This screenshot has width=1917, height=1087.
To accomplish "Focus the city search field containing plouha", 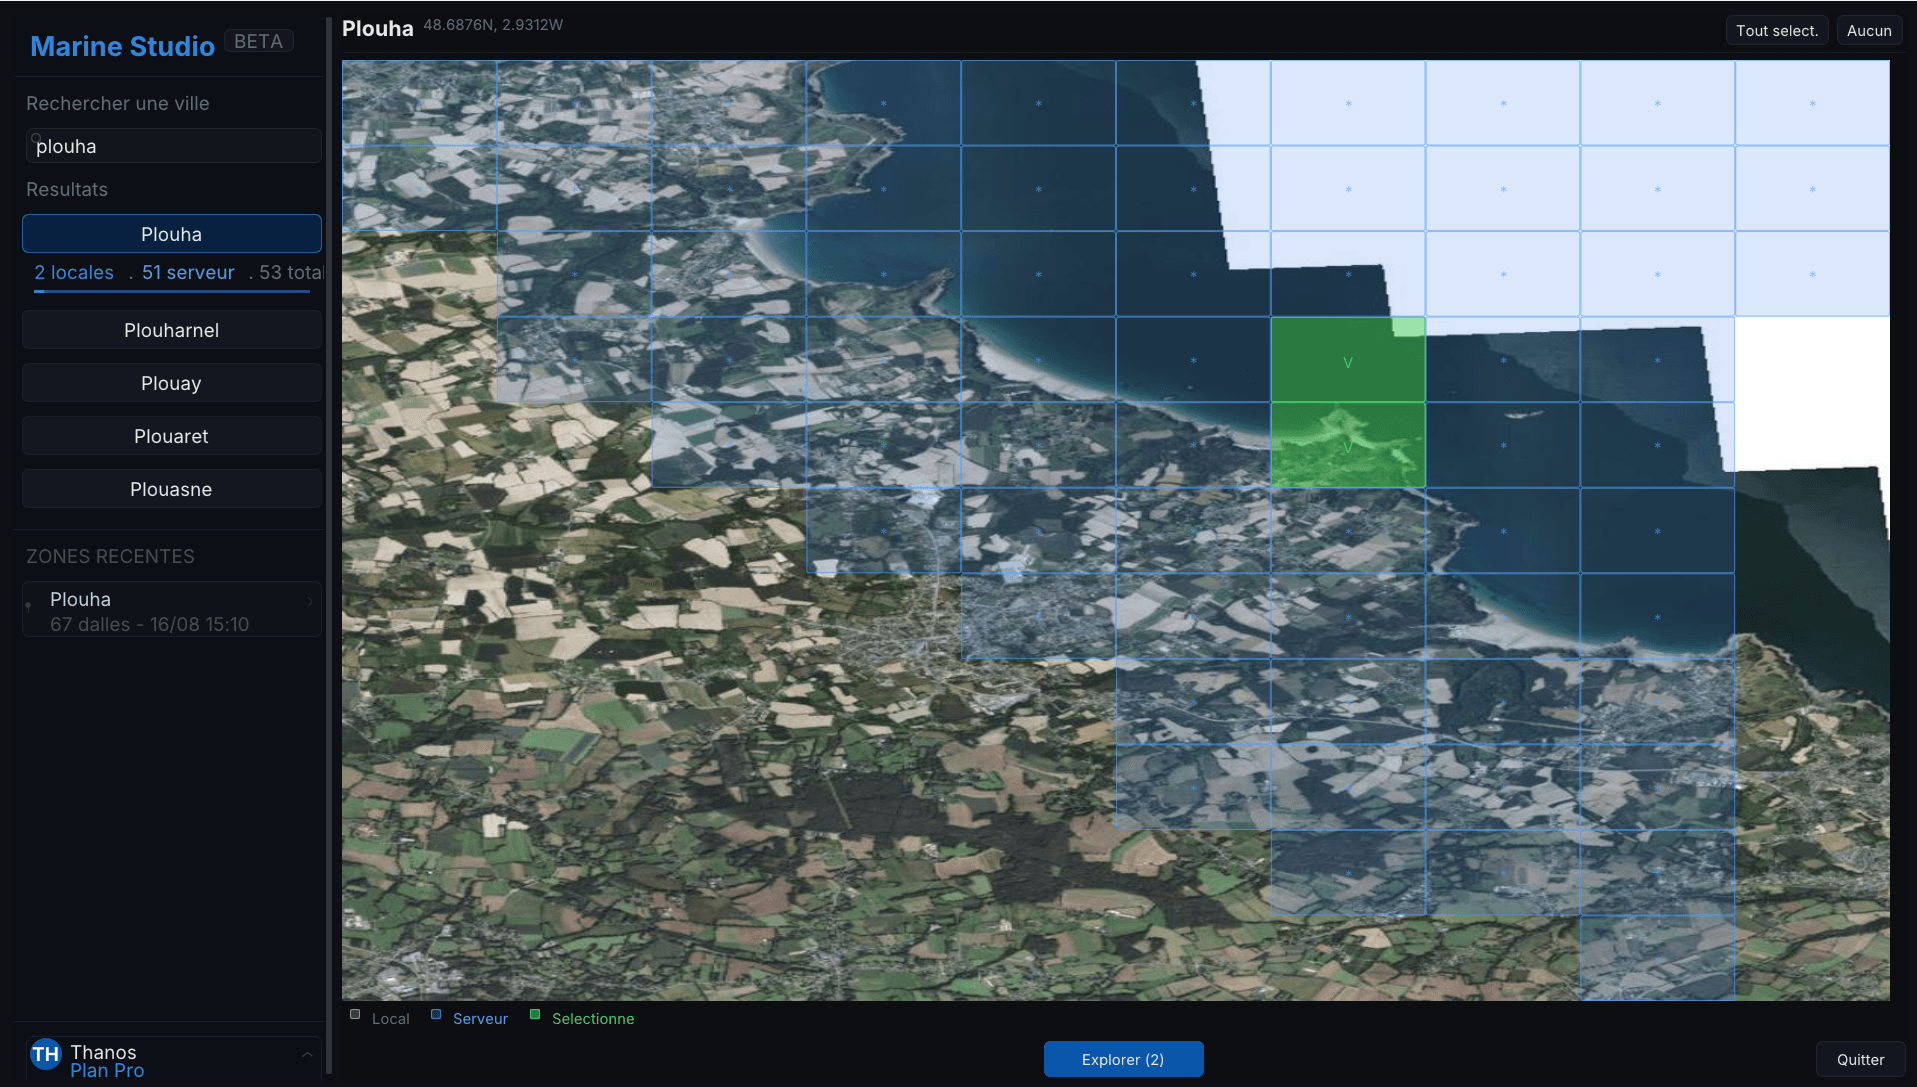I will 172,146.
